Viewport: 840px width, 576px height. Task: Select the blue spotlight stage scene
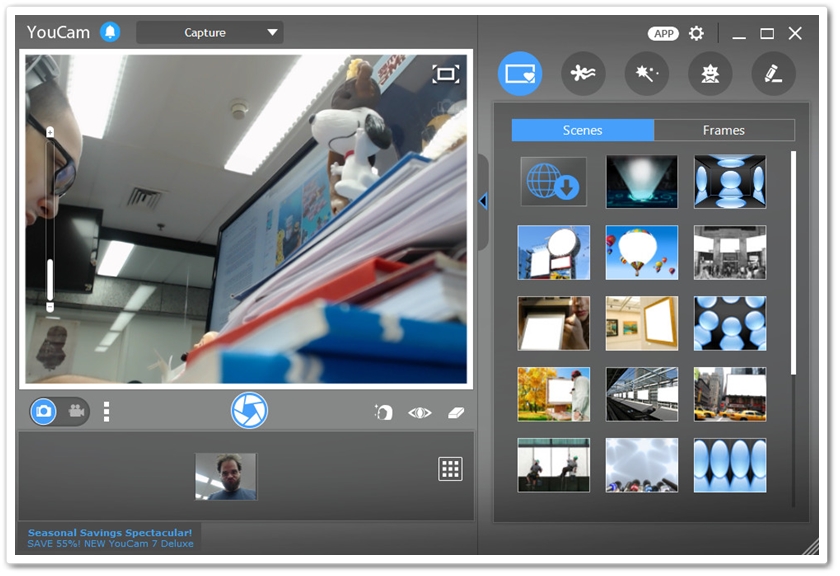tap(641, 182)
